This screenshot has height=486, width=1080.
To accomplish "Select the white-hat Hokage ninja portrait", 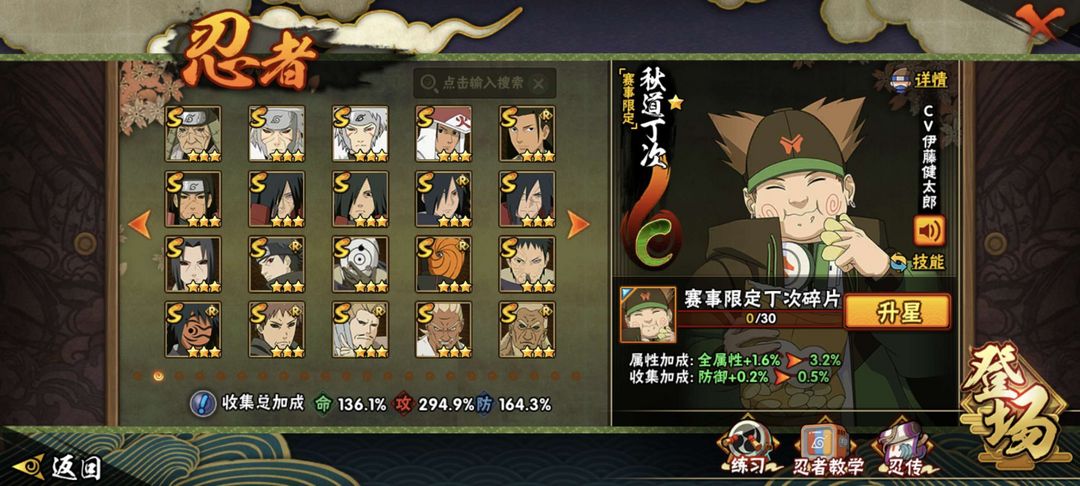I will pyautogui.click(x=444, y=134).
